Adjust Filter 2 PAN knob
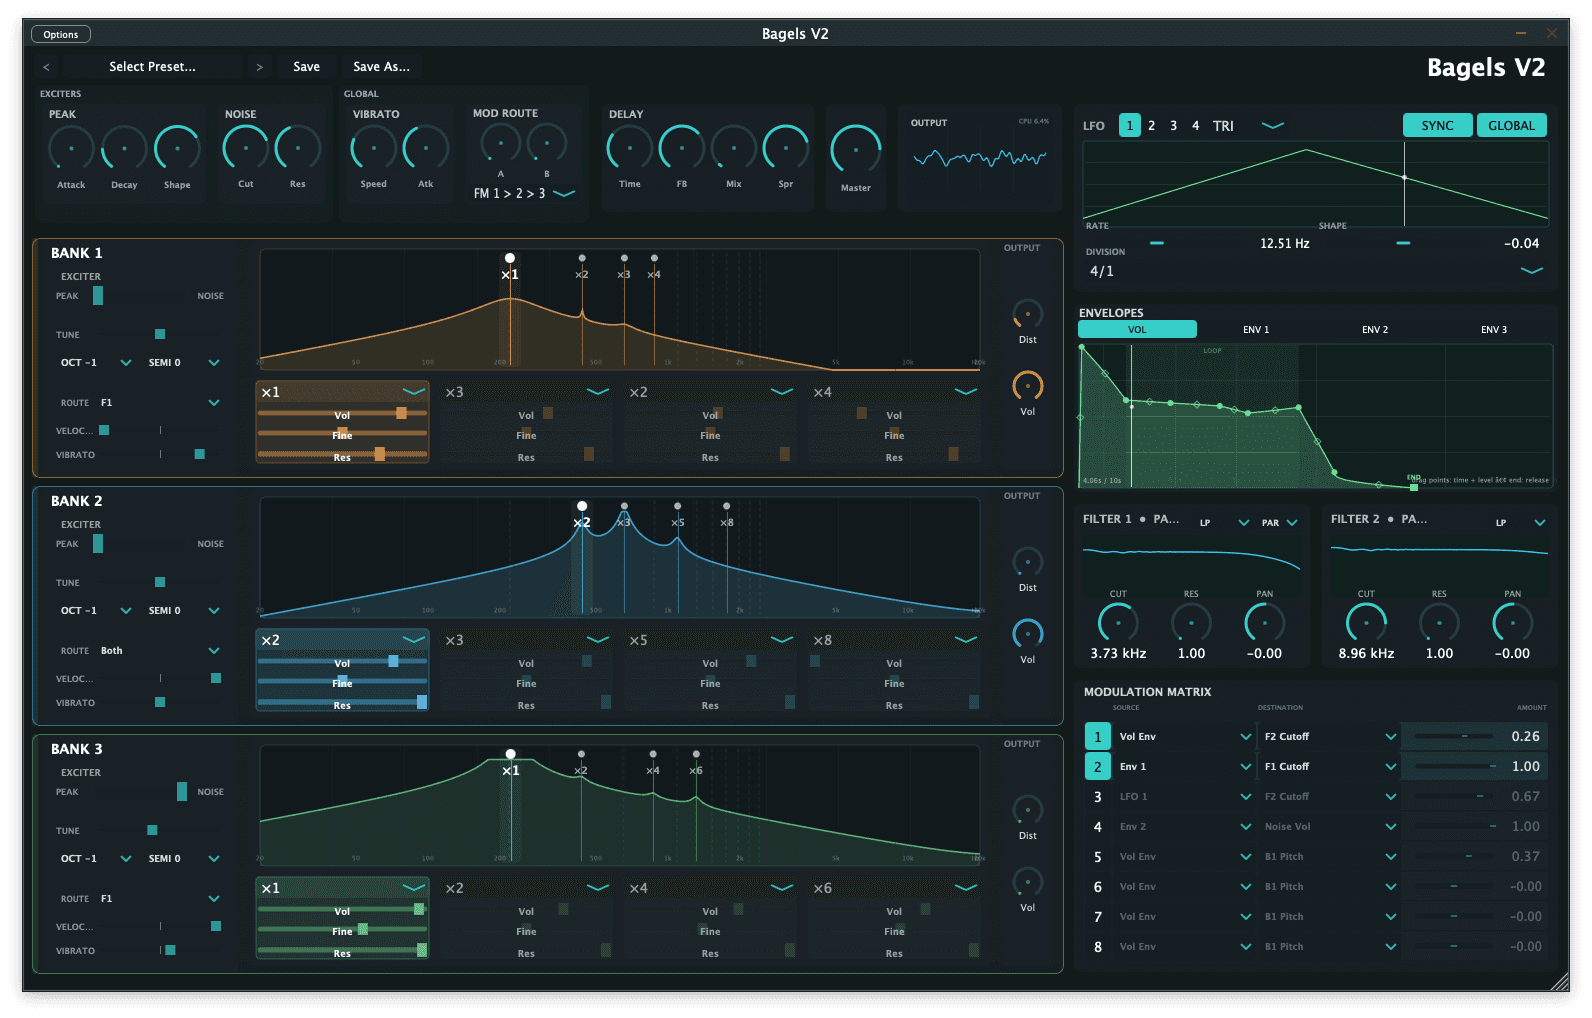 click(1512, 623)
